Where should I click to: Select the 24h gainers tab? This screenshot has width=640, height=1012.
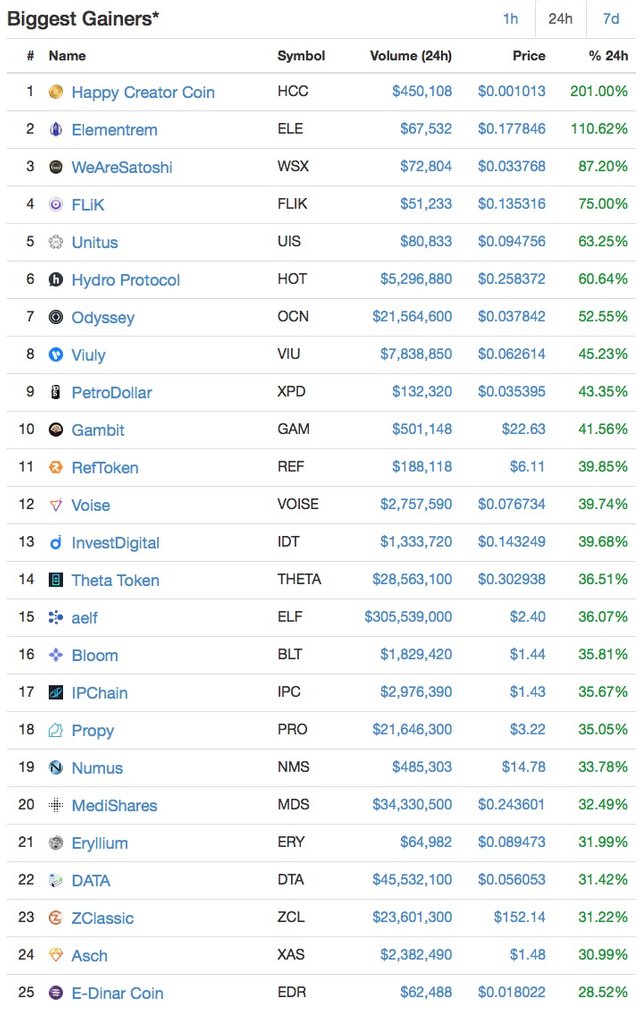tap(560, 19)
